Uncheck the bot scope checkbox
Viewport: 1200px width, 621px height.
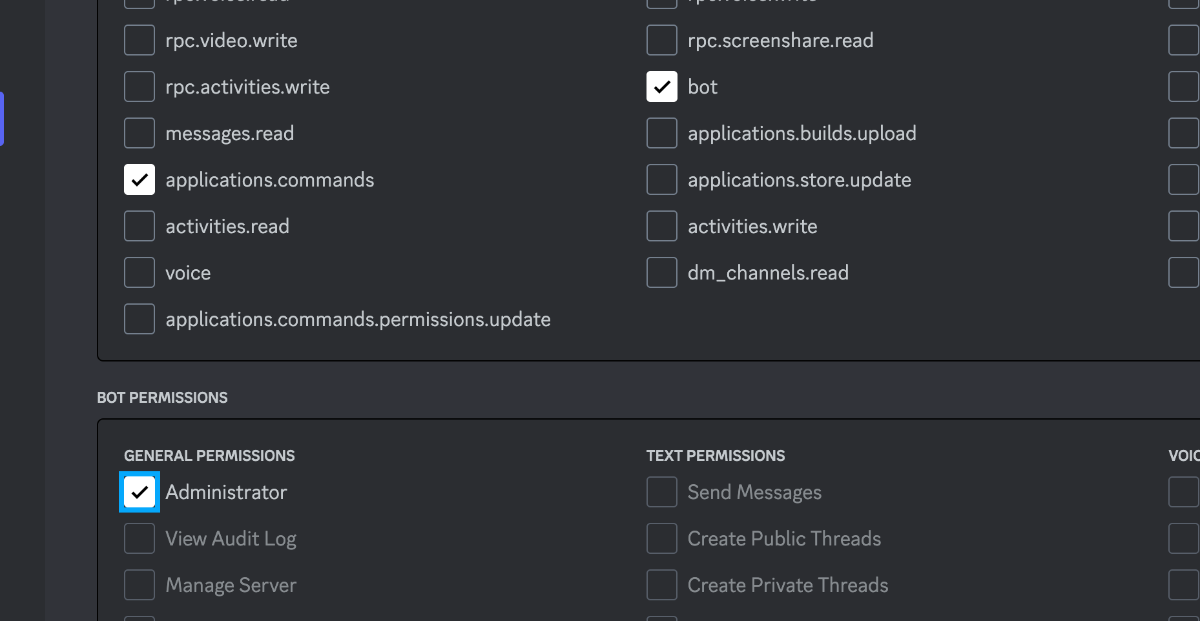click(x=662, y=87)
